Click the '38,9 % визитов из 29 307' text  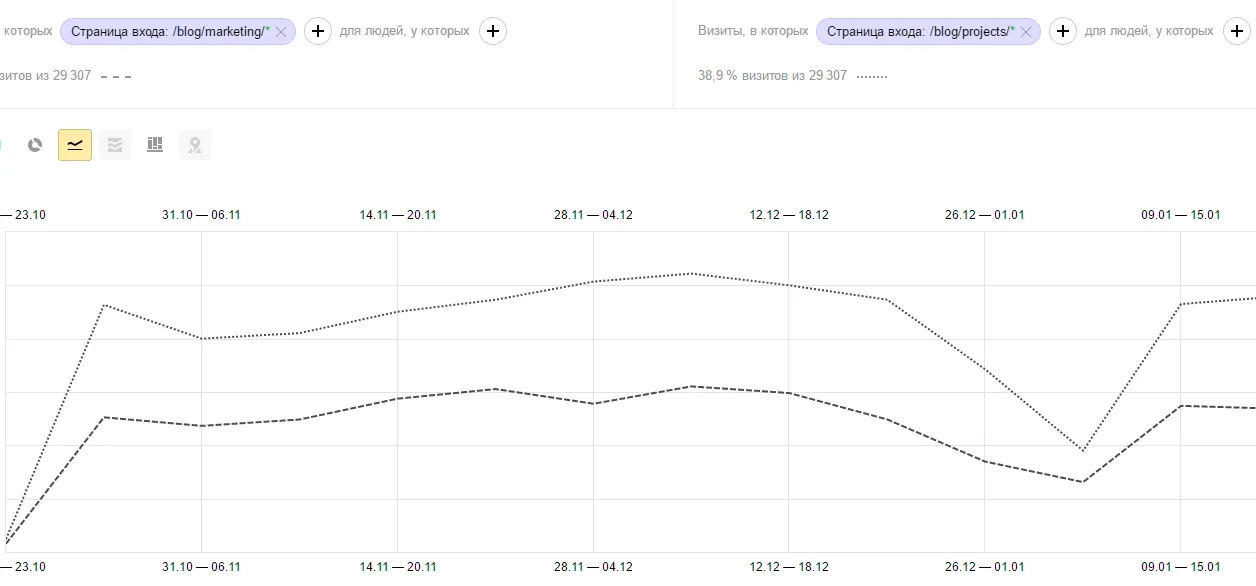click(772, 76)
